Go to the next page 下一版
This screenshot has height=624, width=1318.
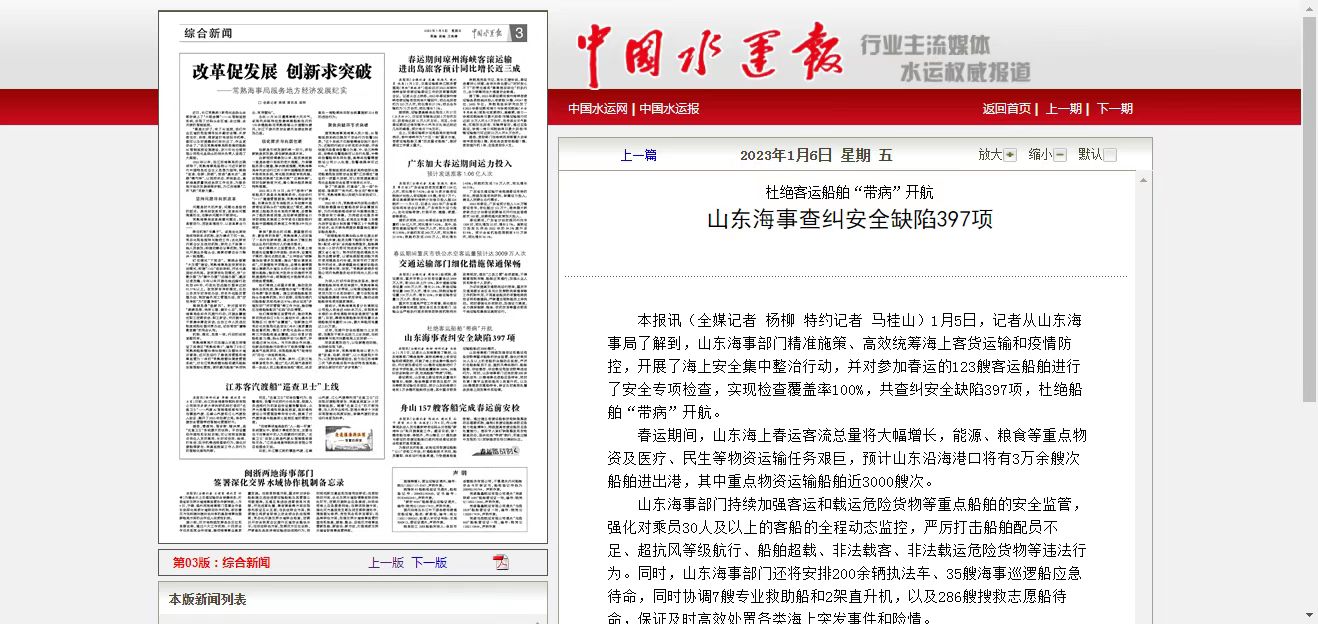pos(429,563)
